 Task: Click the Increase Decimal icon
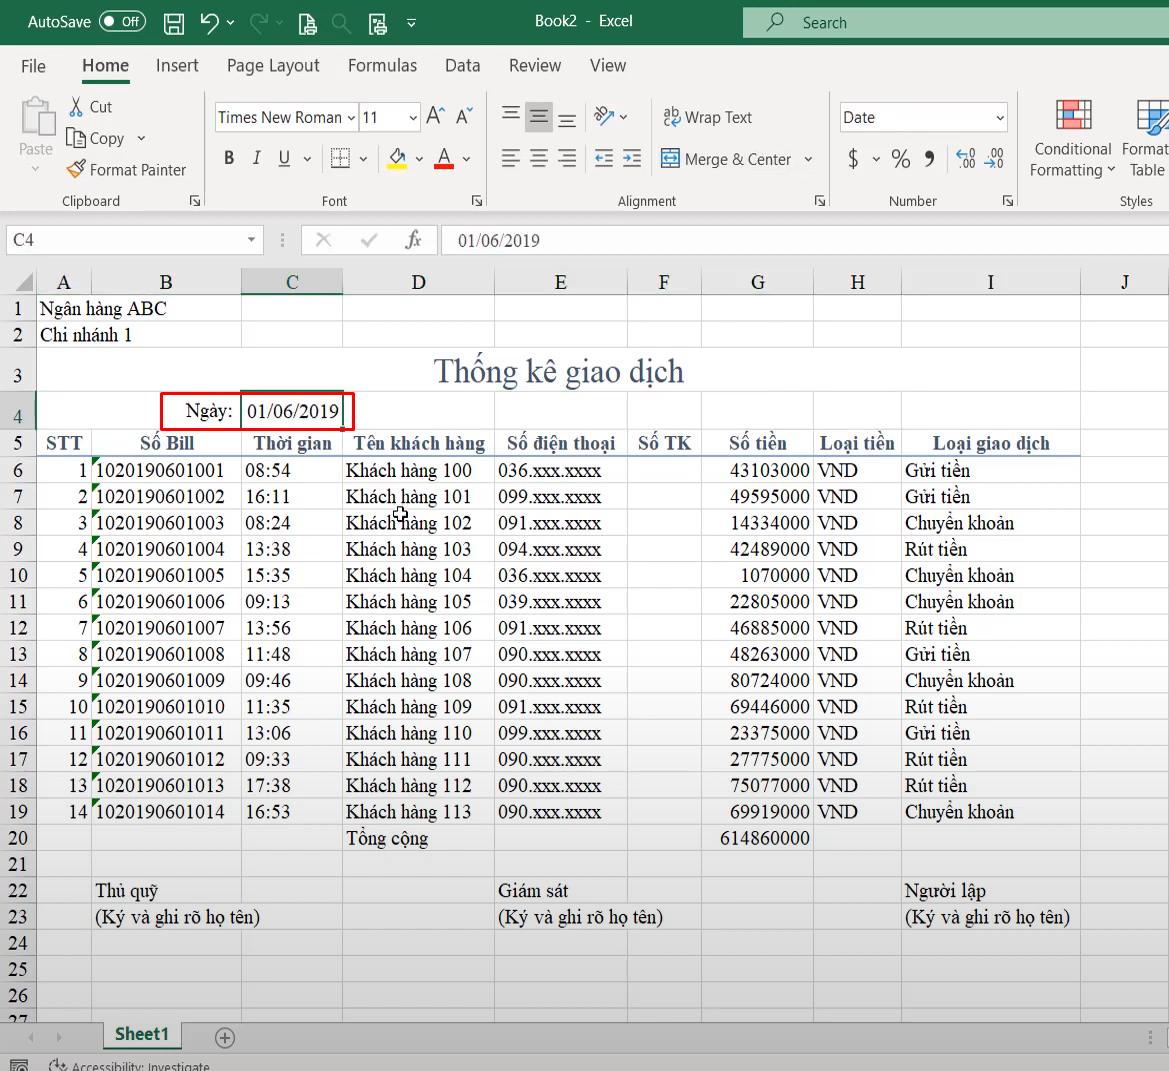pyautogui.click(x=967, y=158)
